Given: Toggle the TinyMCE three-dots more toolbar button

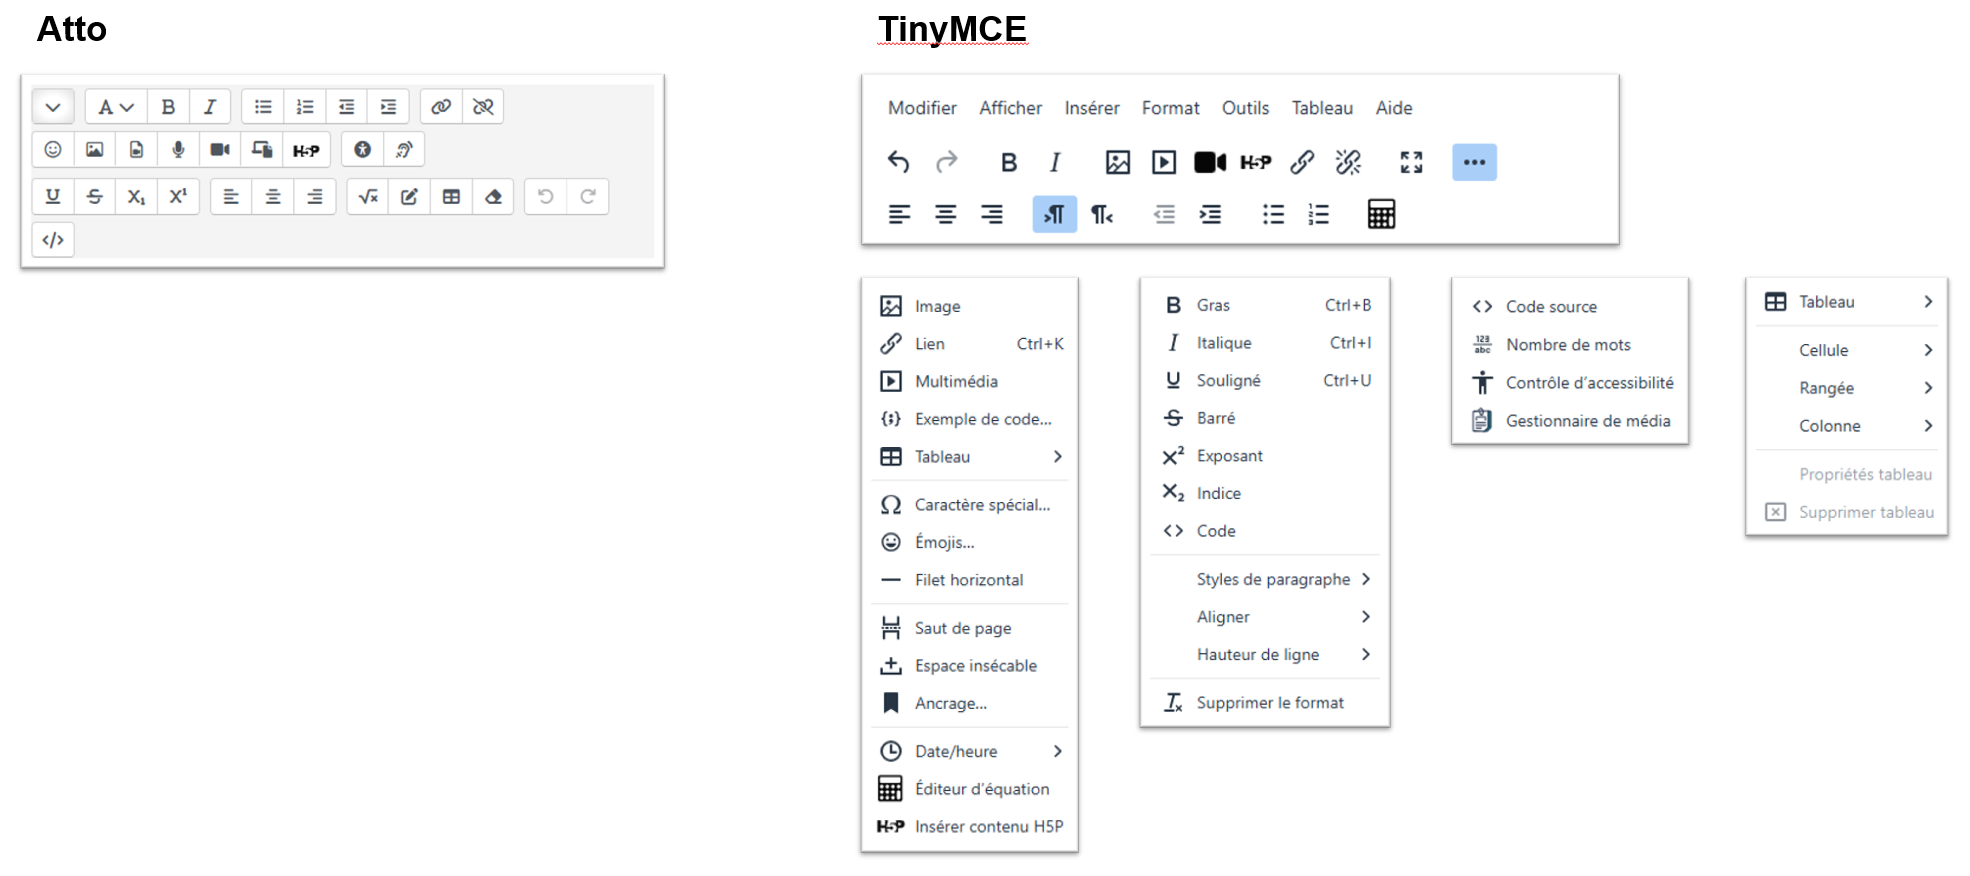Looking at the screenshot, I should click(x=1474, y=162).
